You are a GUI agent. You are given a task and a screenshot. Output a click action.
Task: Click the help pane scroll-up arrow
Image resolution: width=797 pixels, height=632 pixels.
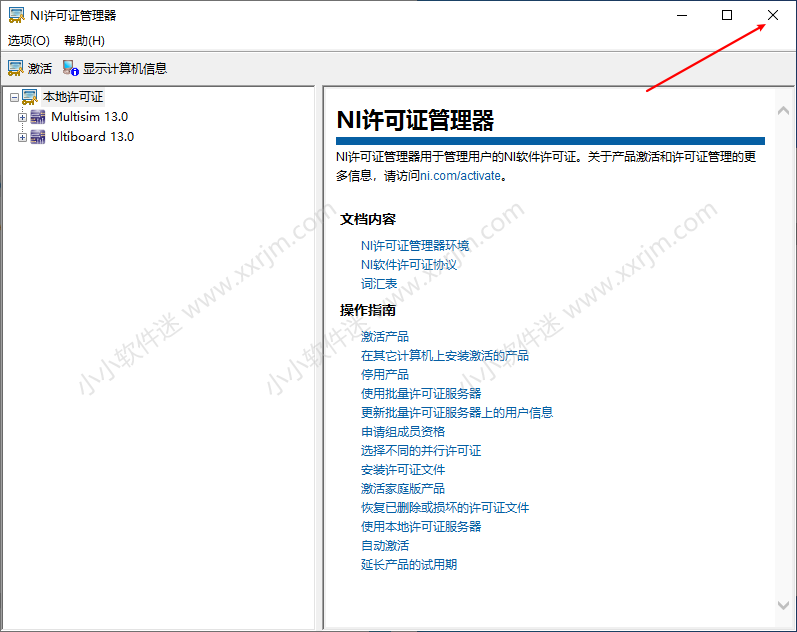[x=783, y=110]
